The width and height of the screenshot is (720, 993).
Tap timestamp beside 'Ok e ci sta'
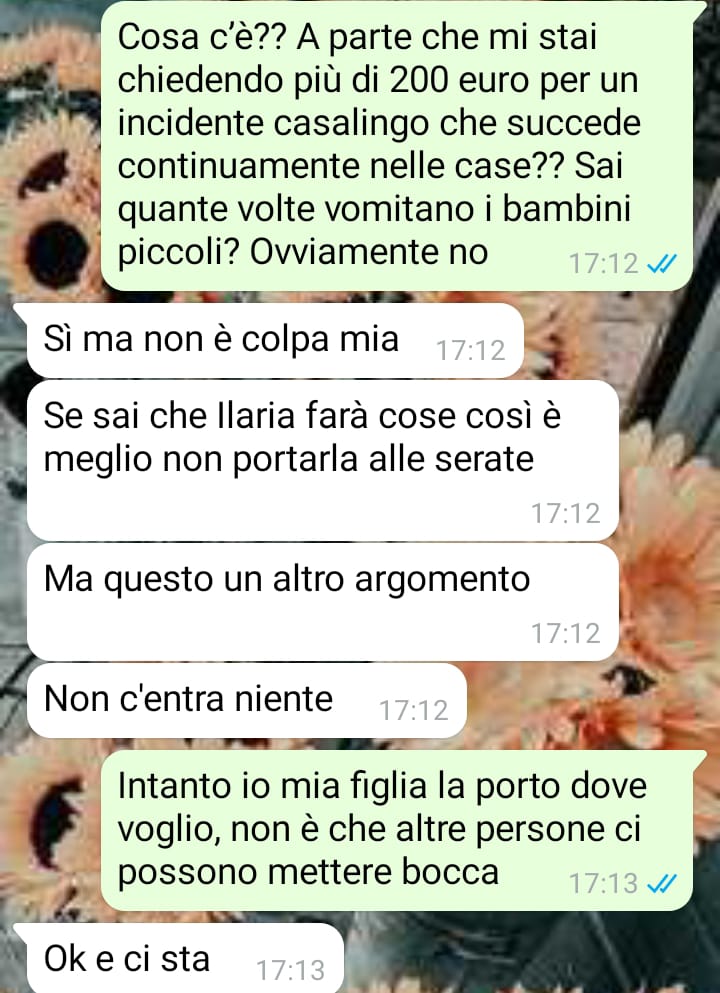(291, 970)
